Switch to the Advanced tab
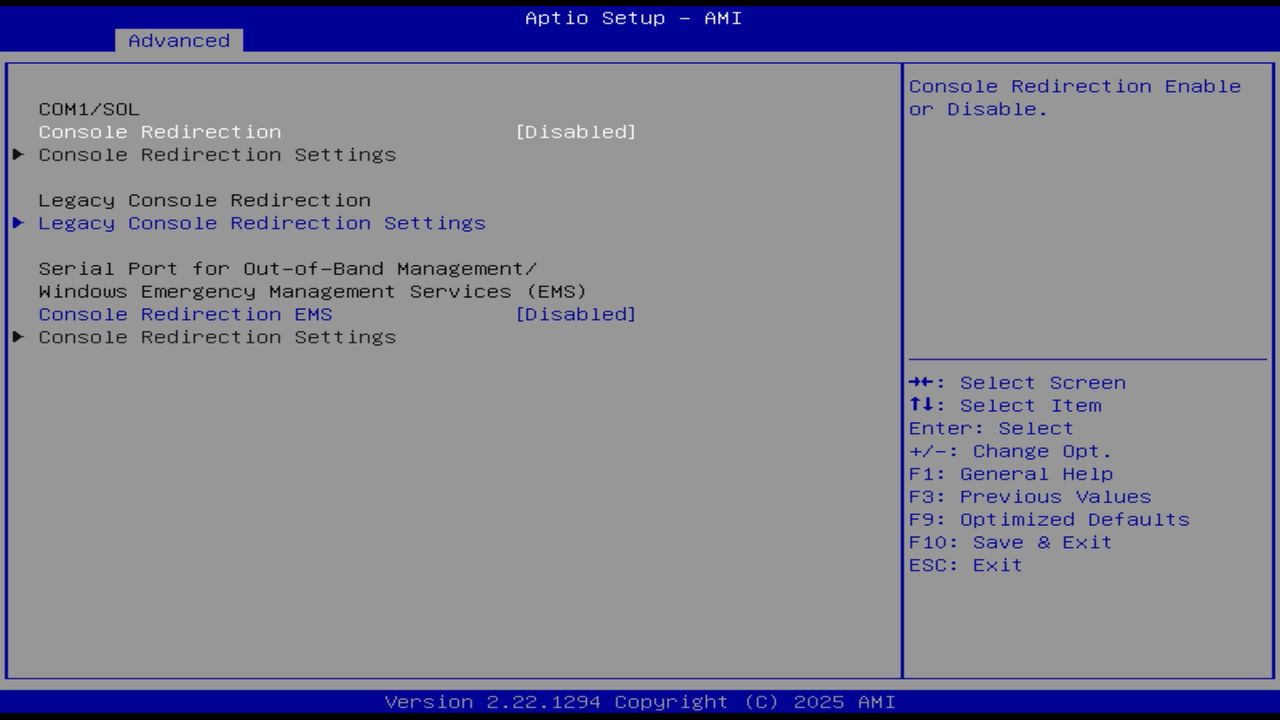The image size is (1280, 720). [x=178, y=41]
